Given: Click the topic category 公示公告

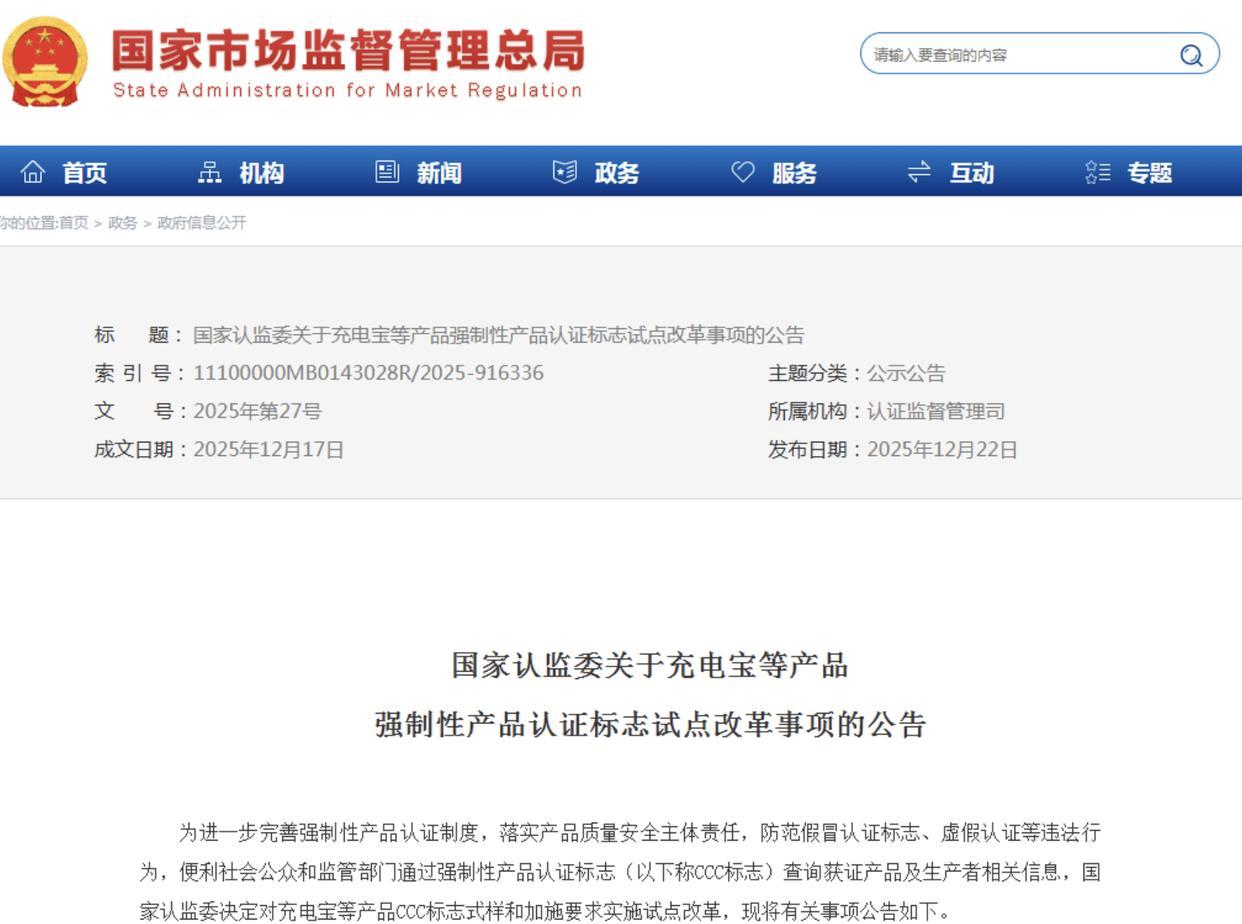Looking at the screenshot, I should 906,373.
